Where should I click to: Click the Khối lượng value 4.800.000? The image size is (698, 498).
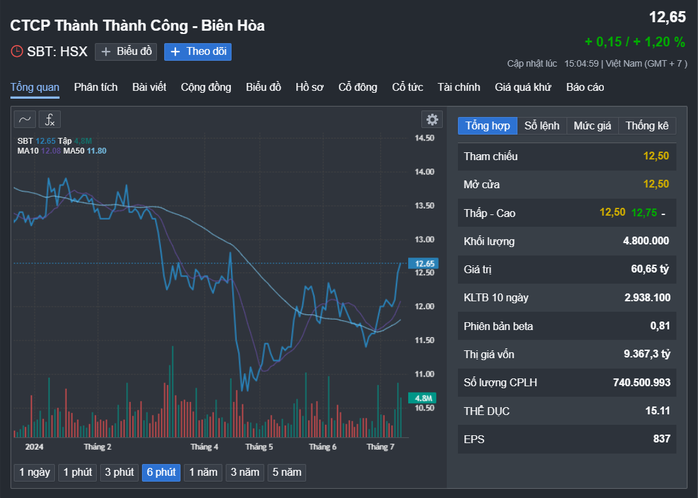646,241
